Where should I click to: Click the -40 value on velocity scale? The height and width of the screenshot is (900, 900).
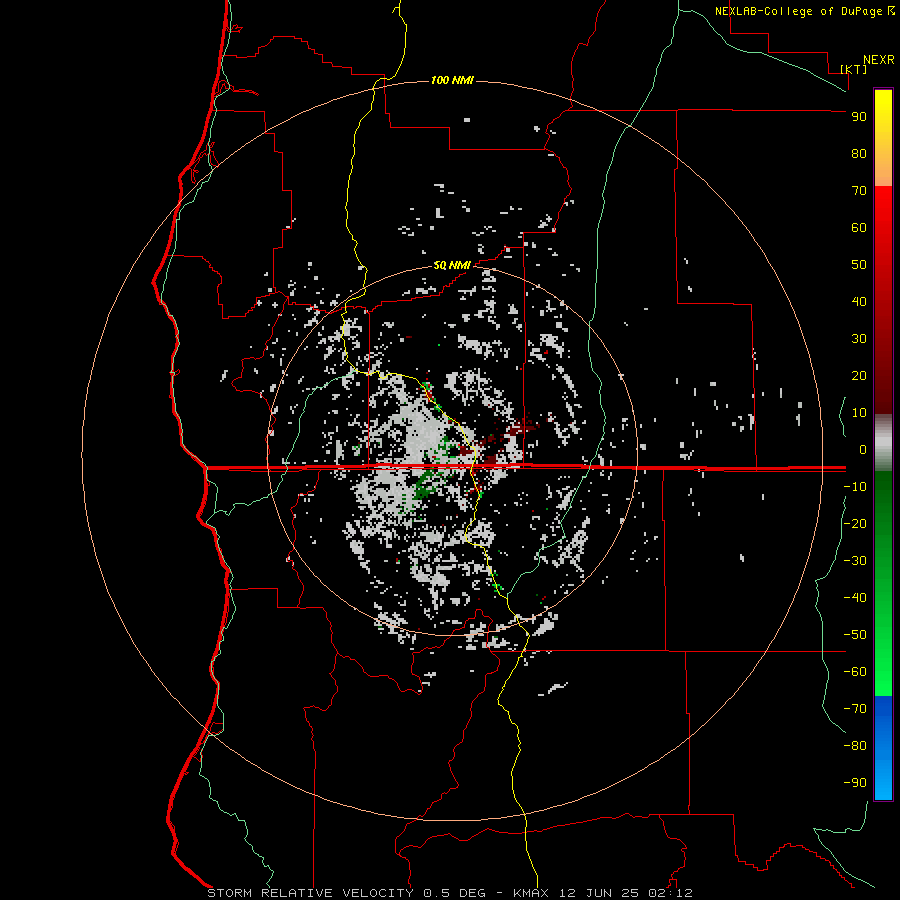(x=855, y=598)
